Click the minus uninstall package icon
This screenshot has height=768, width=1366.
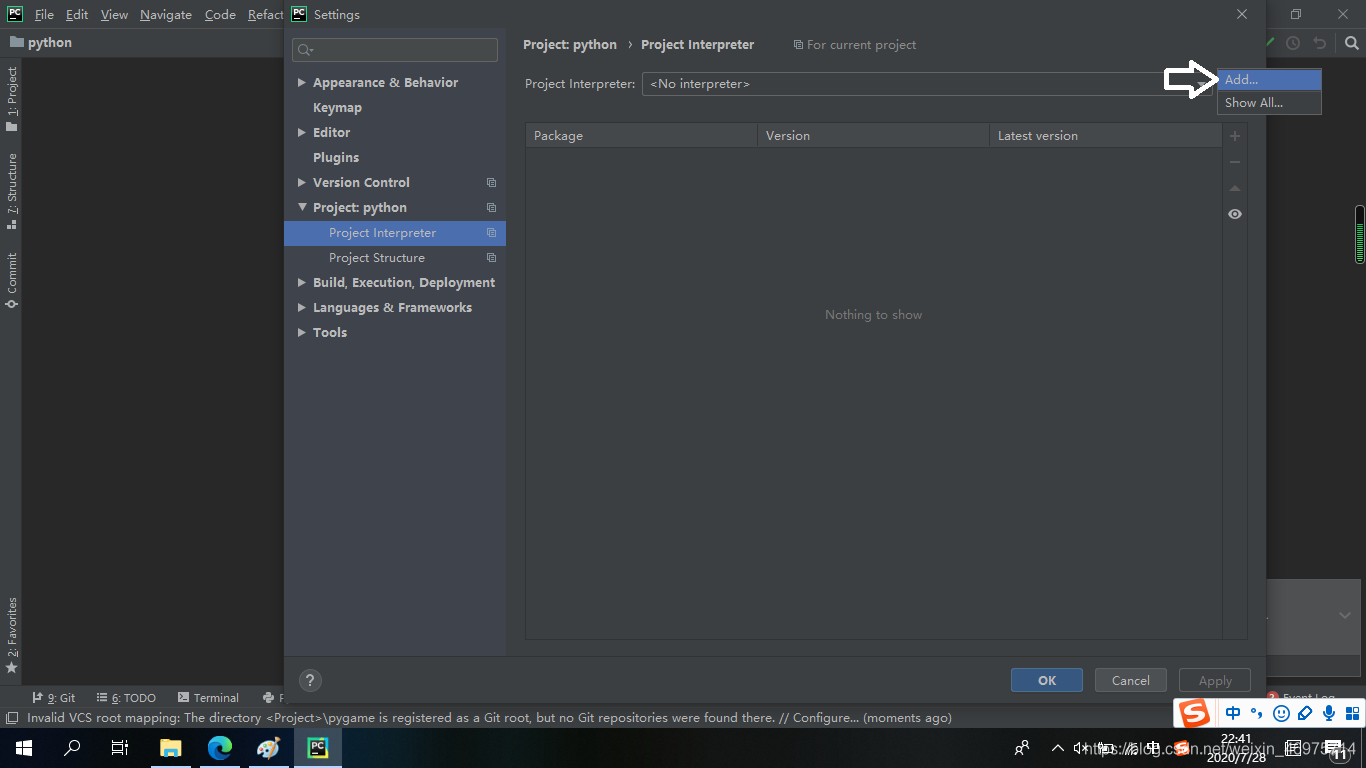pyautogui.click(x=1235, y=162)
